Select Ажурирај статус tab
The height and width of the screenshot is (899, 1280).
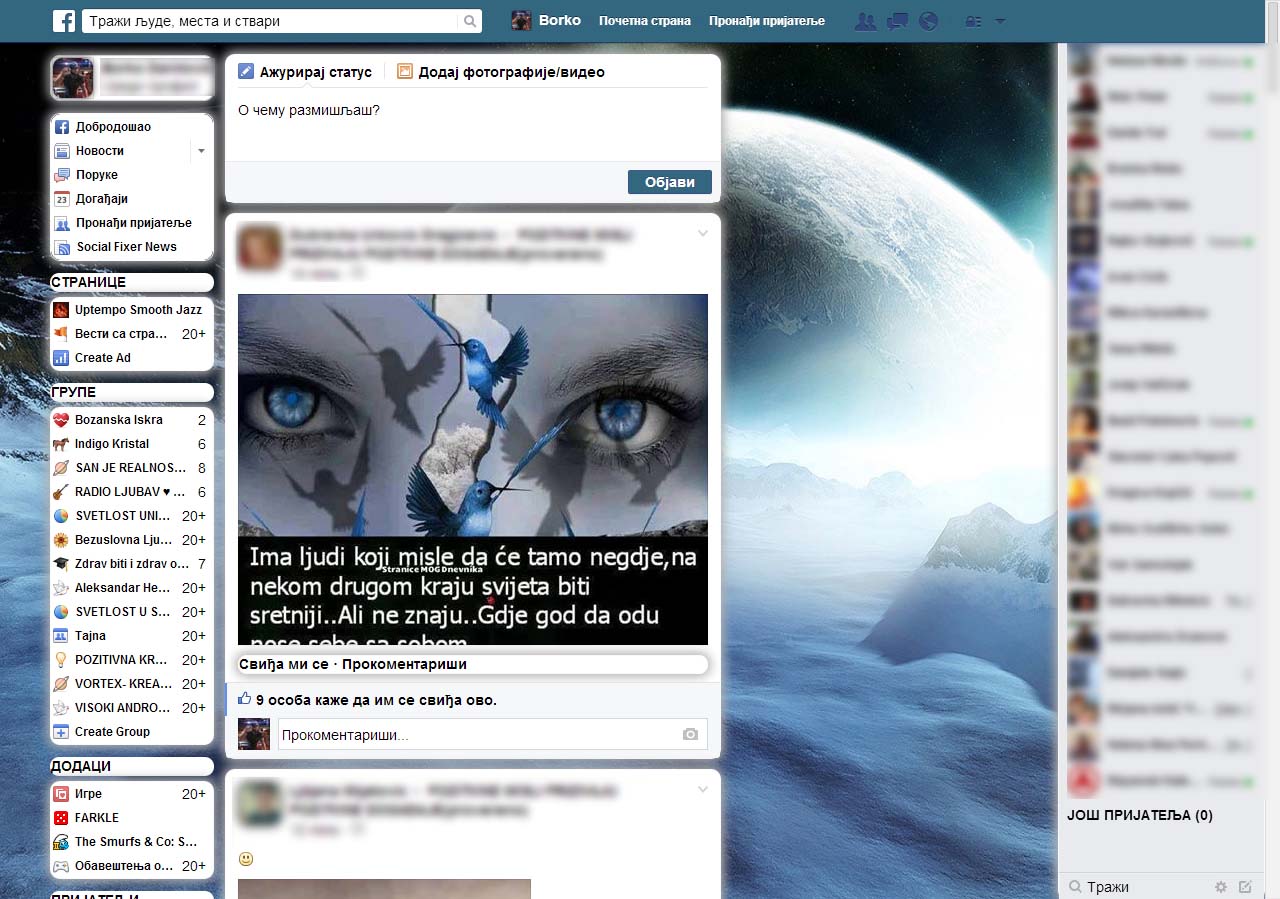pyautogui.click(x=305, y=72)
